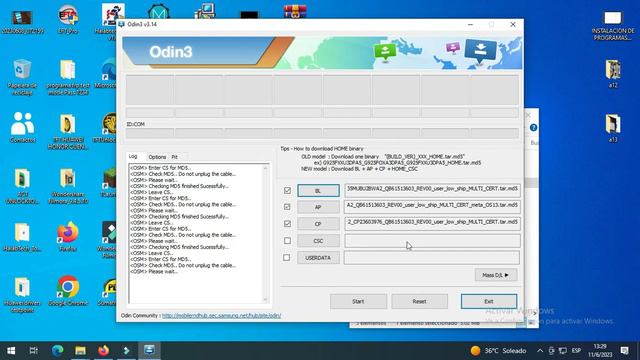Screen dimensions: 640x360
Task: Open the Papelera de reciclaje icon
Action: click(x=22, y=77)
